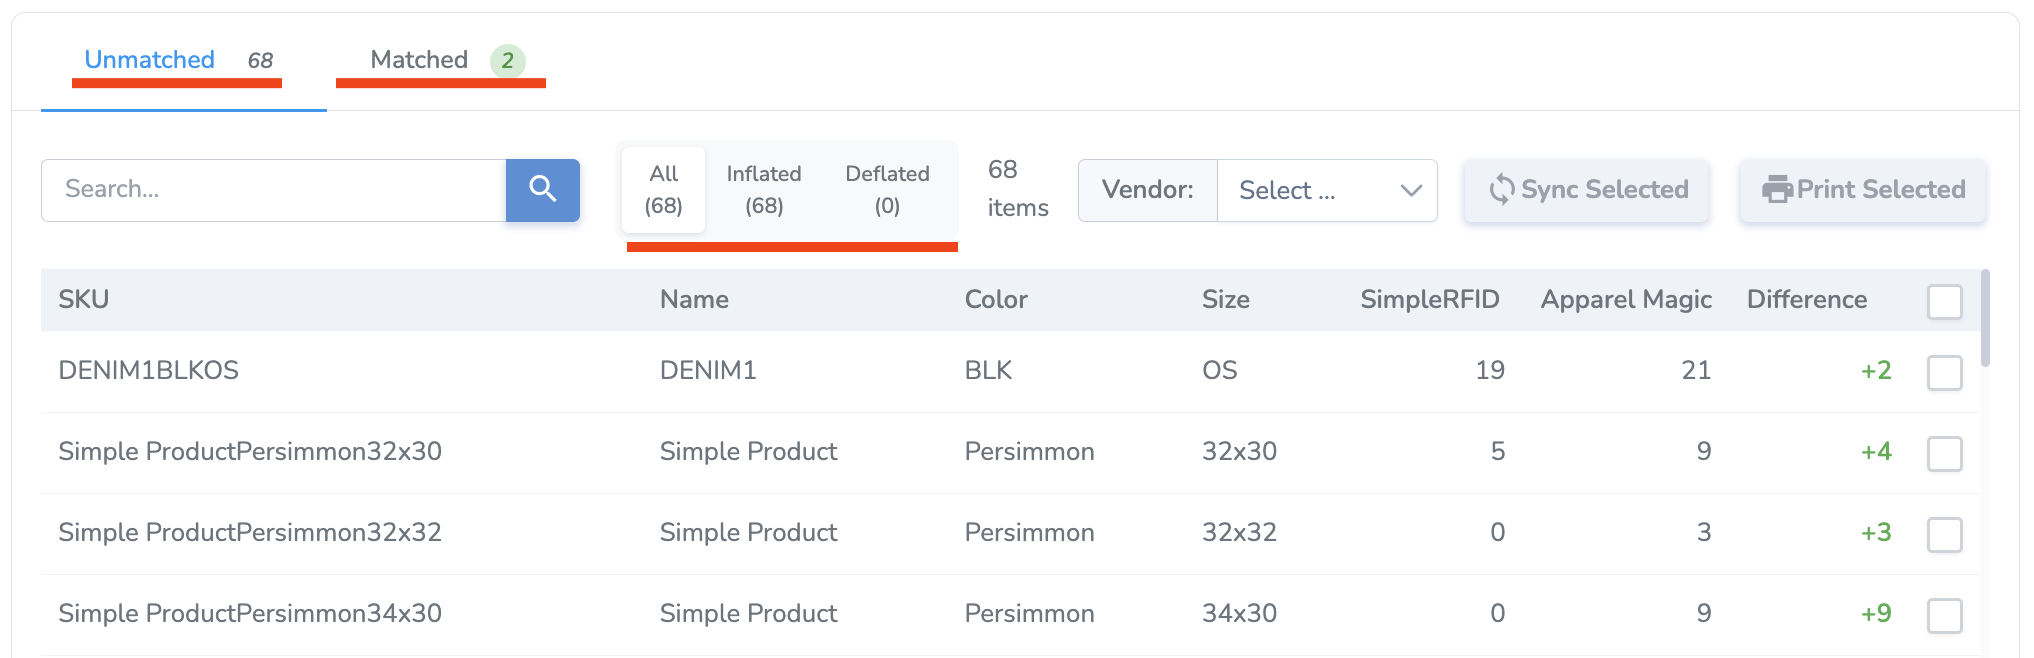Click the printer icon
The height and width of the screenshot is (658, 2034).
[x=1776, y=189]
